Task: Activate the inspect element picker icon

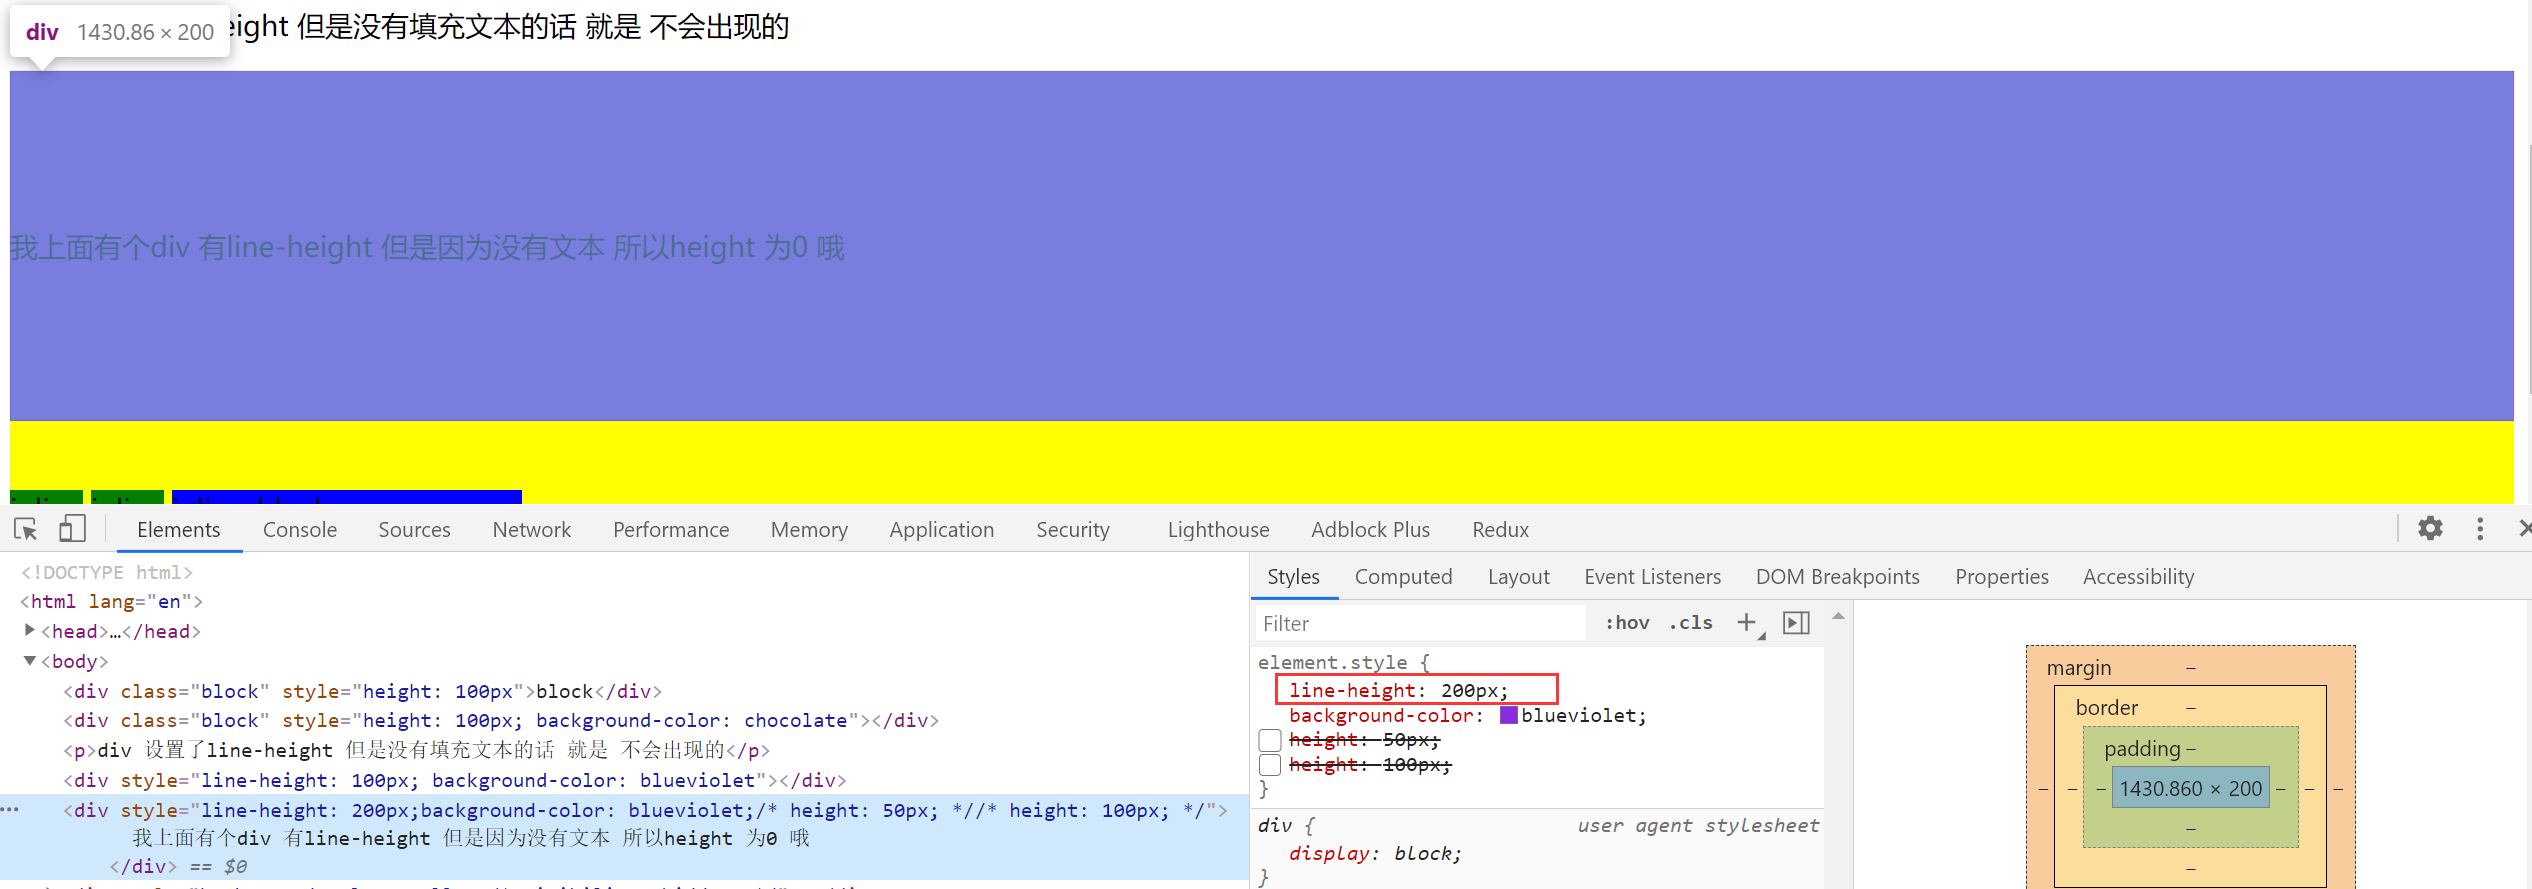Action: pos(26,529)
